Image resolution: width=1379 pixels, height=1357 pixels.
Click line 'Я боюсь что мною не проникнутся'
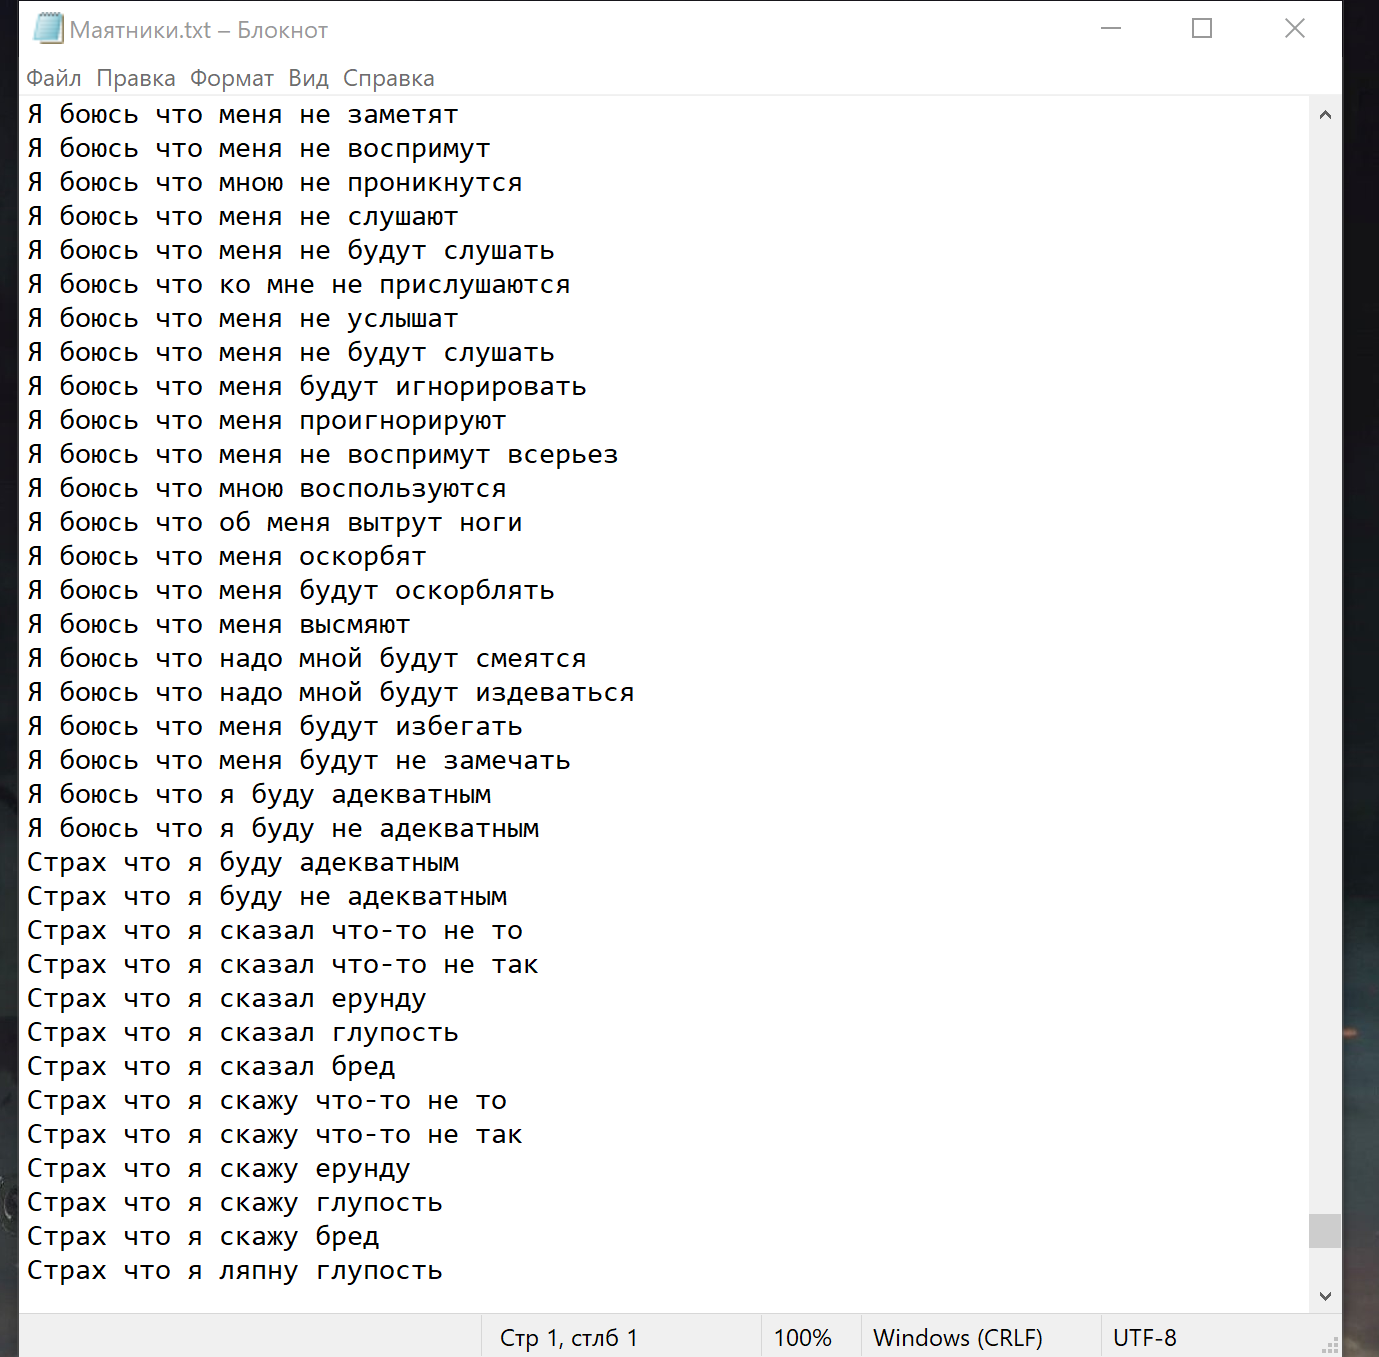pyautogui.click(x=275, y=183)
